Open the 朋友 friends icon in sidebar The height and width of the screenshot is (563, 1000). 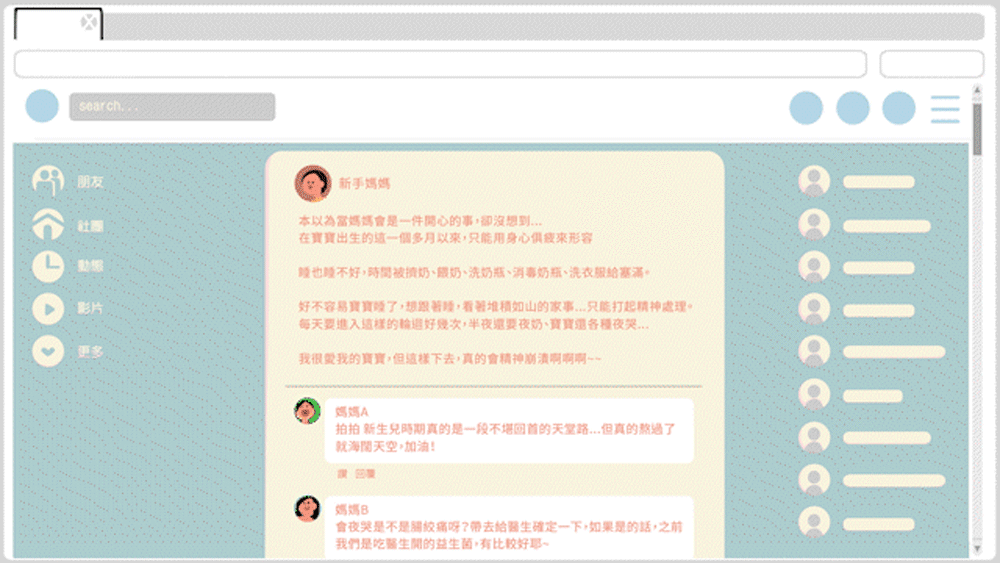click(47, 181)
